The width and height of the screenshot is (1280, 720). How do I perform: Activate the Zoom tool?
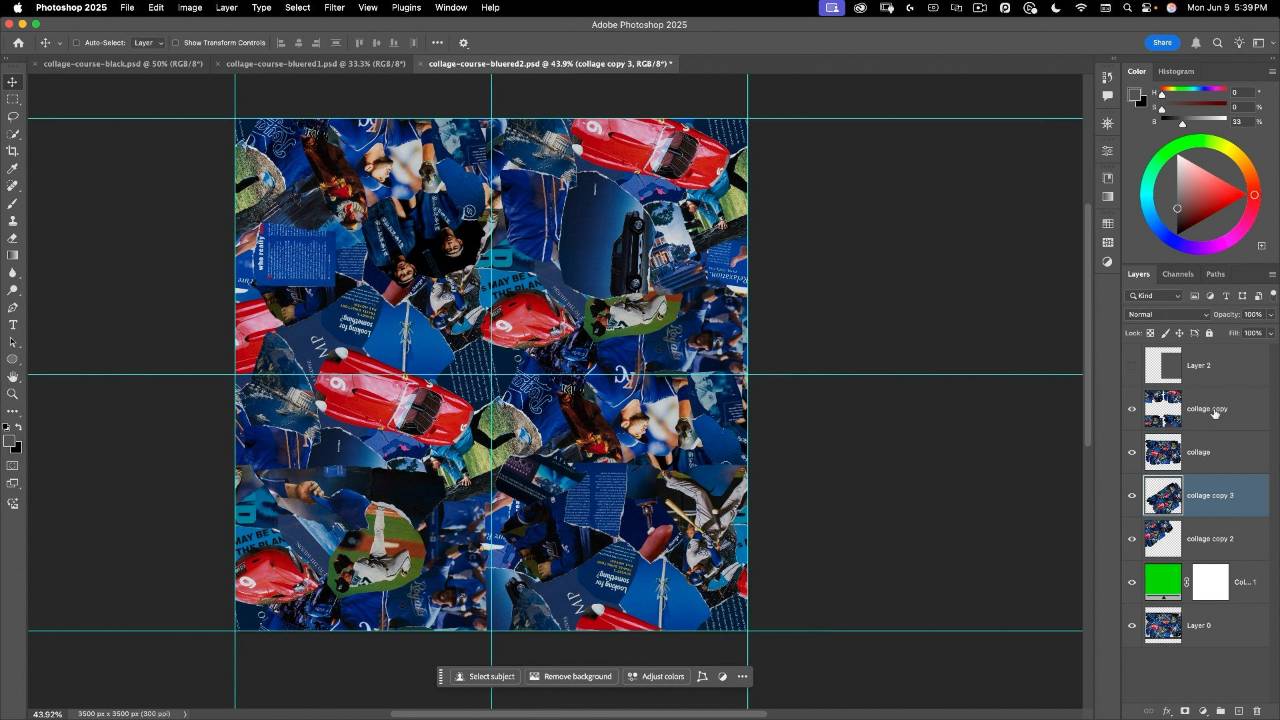(13, 394)
